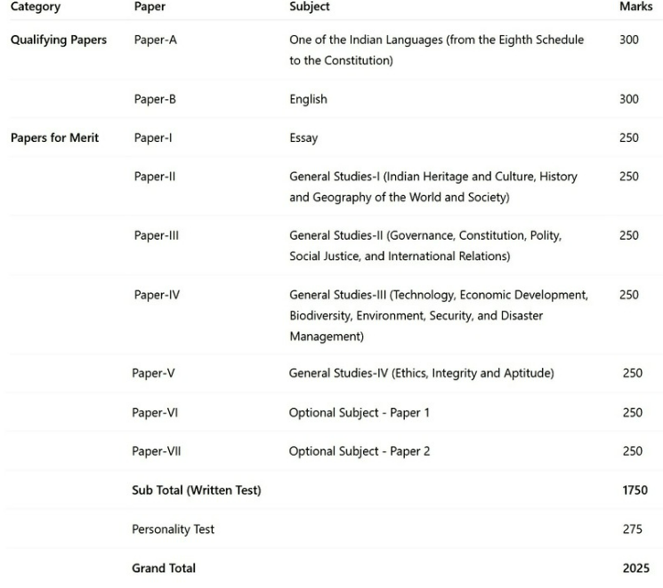Click the Category column header

[x=36, y=7]
